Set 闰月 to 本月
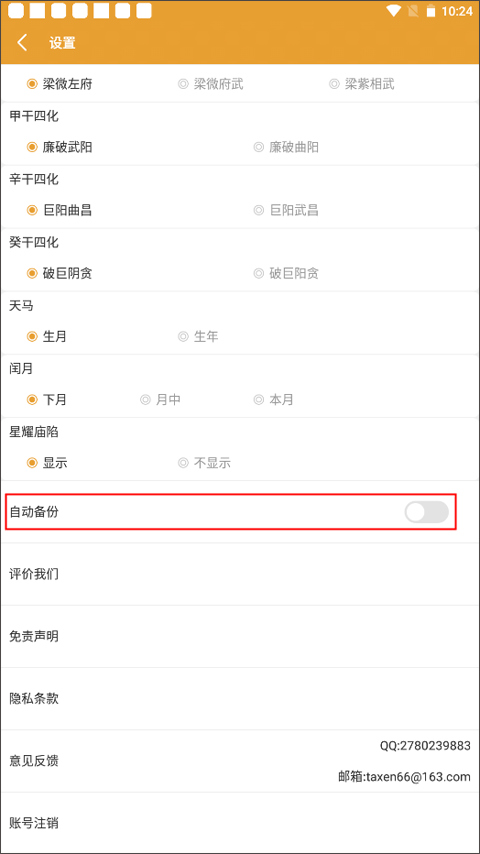The width and height of the screenshot is (480, 854). click(274, 400)
